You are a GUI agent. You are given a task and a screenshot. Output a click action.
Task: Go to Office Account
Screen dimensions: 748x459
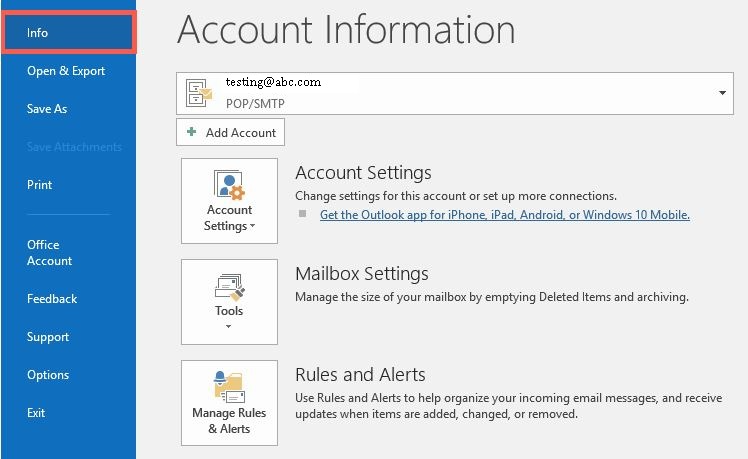(49, 252)
